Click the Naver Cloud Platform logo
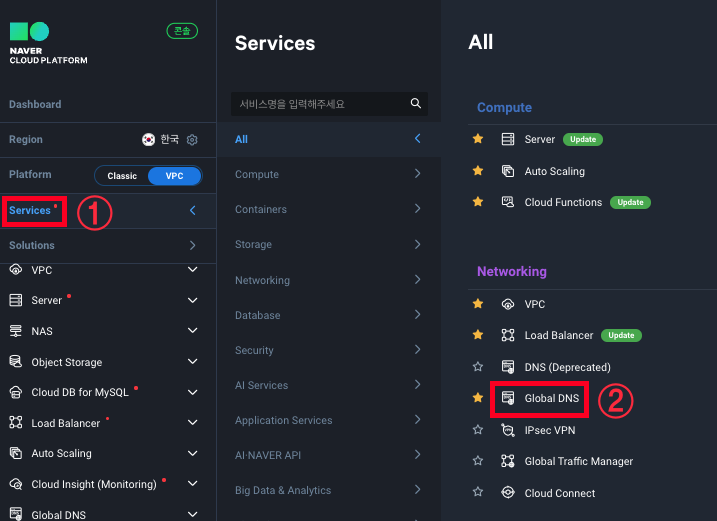Image resolution: width=717 pixels, height=521 pixels. pyautogui.click(x=48, y=43)
